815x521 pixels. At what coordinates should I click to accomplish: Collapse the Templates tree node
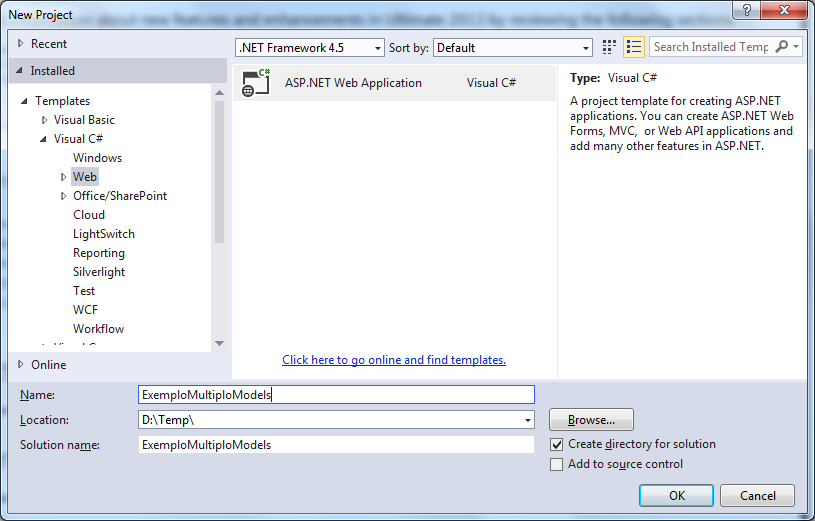coord(24,101)
